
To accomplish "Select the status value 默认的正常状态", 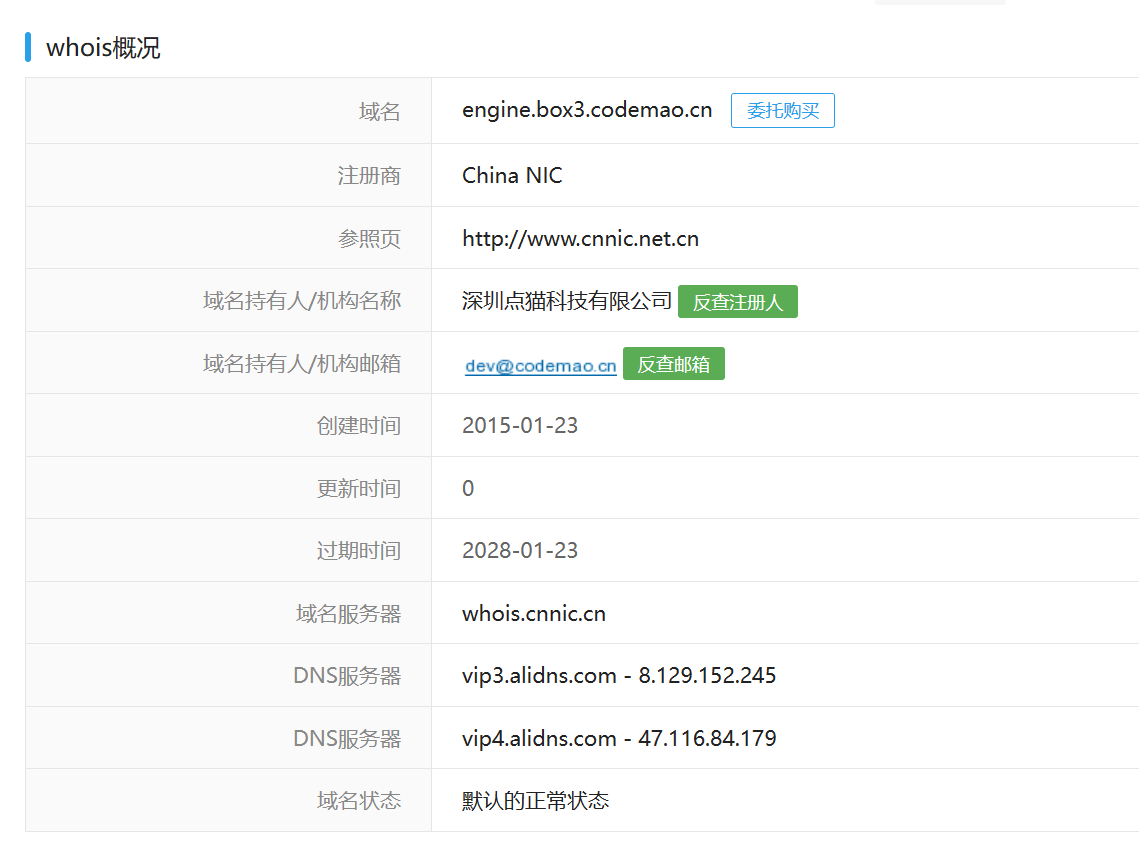I will pos(535,801).
